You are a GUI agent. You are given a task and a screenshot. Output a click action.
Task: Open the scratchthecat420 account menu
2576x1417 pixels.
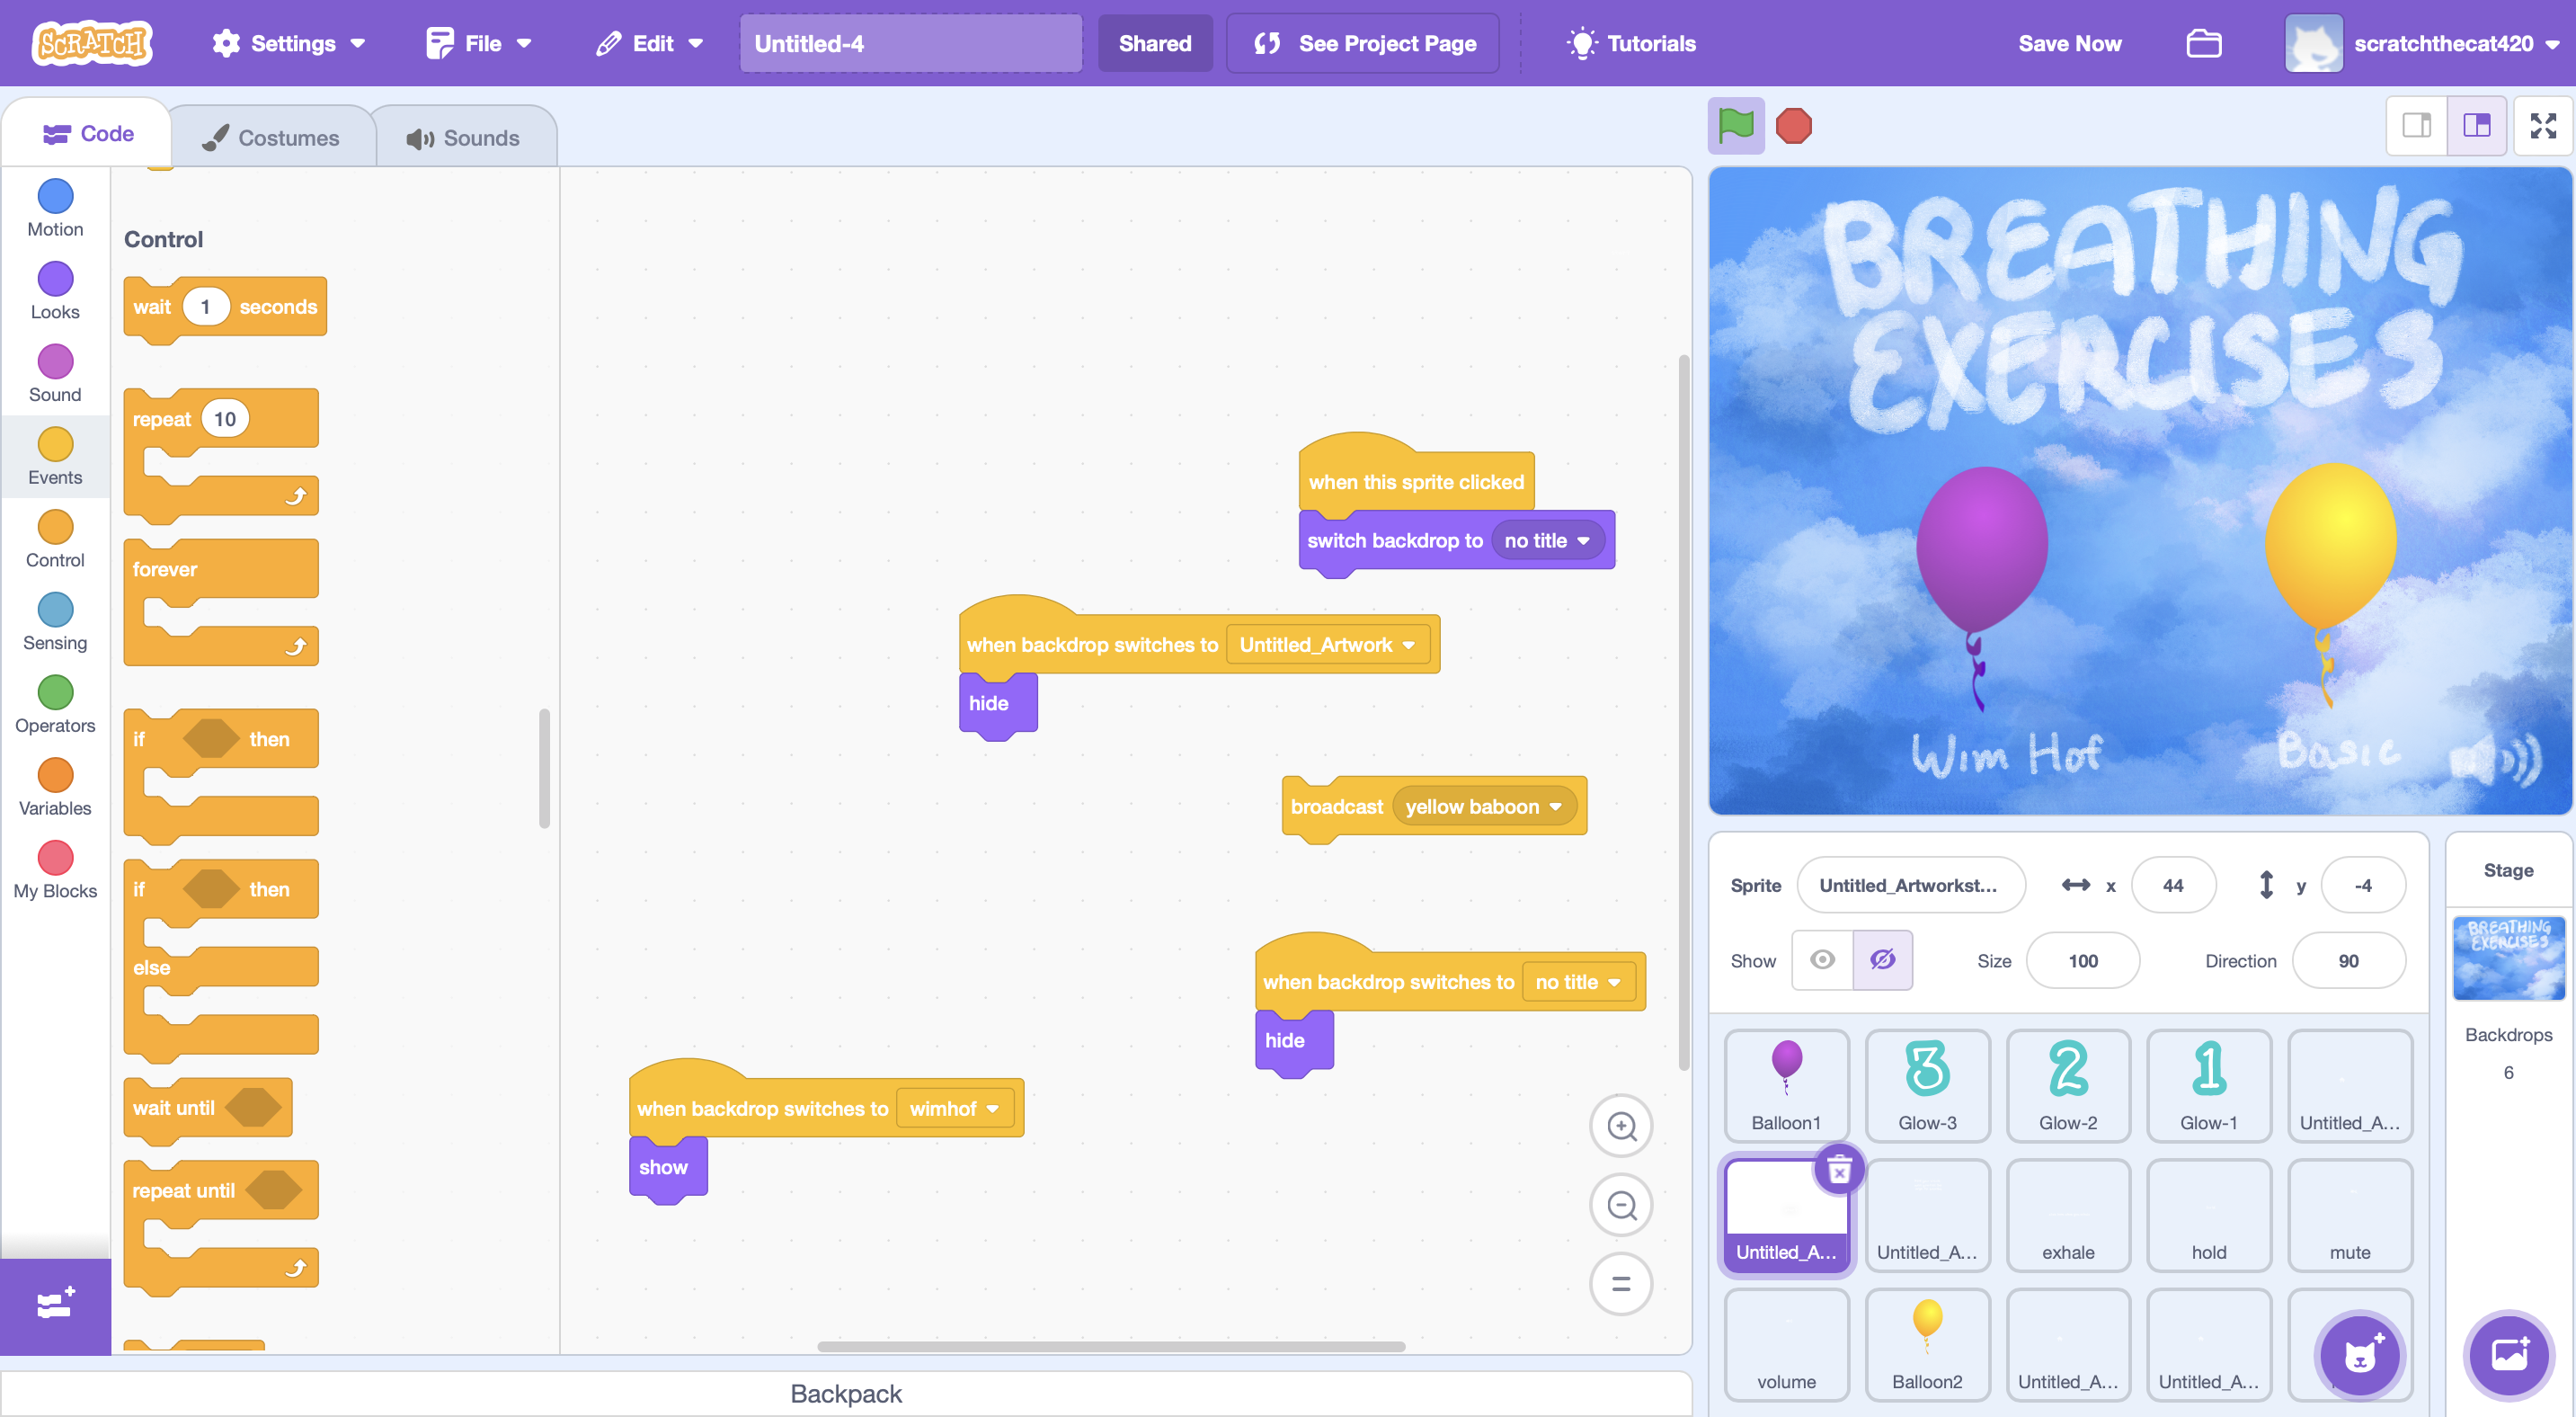pos(2443,44)
